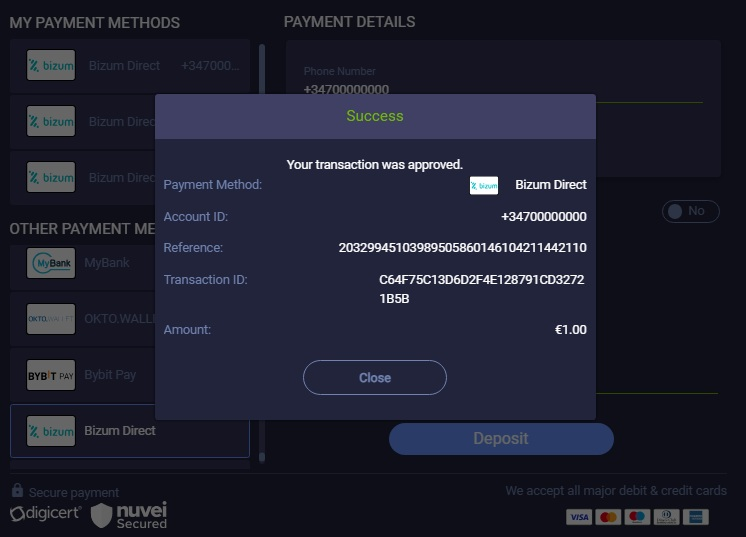
Task: Click the Account ID +34700000000 in dialog
Action: click(544, 217)
